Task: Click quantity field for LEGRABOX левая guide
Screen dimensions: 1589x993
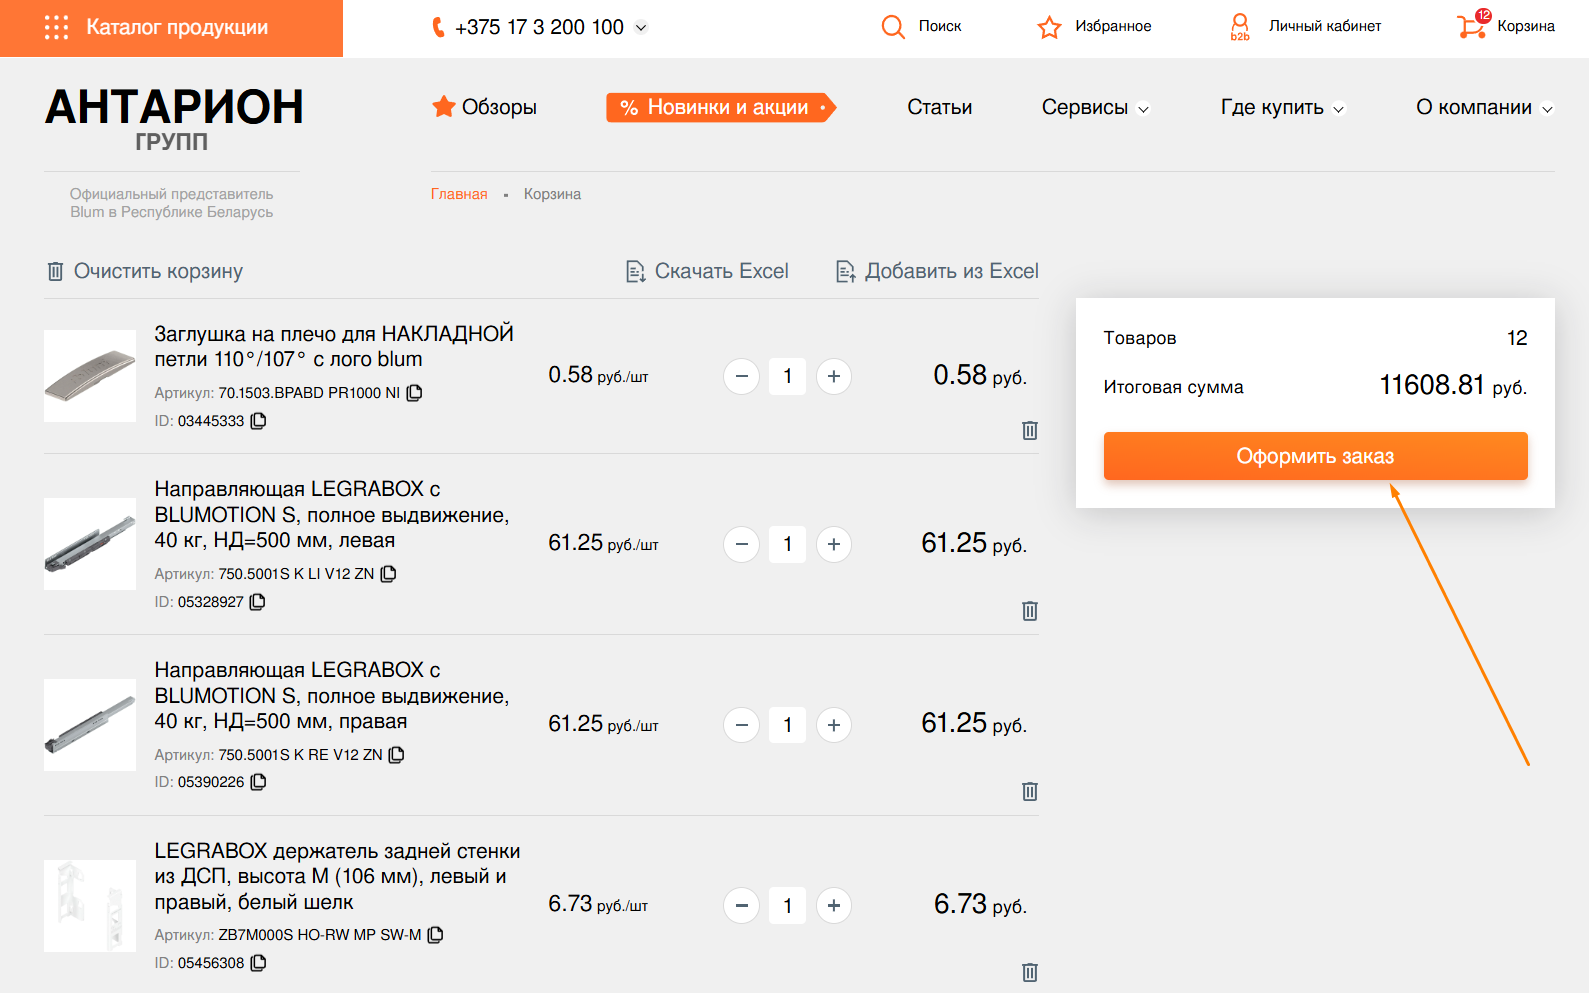Action: click(788, 545)
